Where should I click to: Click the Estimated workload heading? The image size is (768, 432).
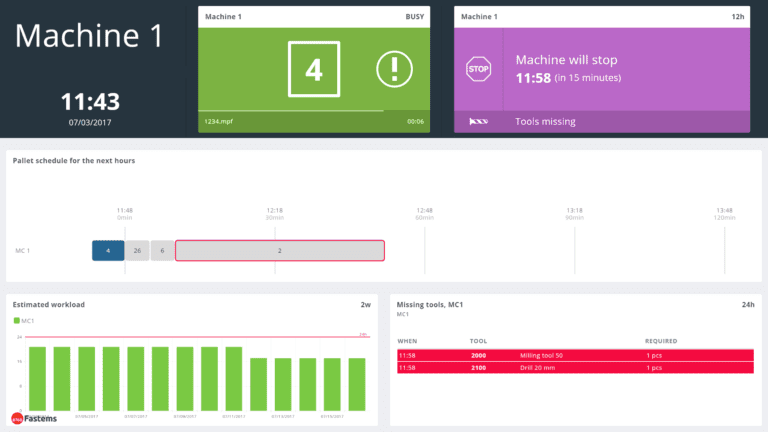click(x=48, y=305)
